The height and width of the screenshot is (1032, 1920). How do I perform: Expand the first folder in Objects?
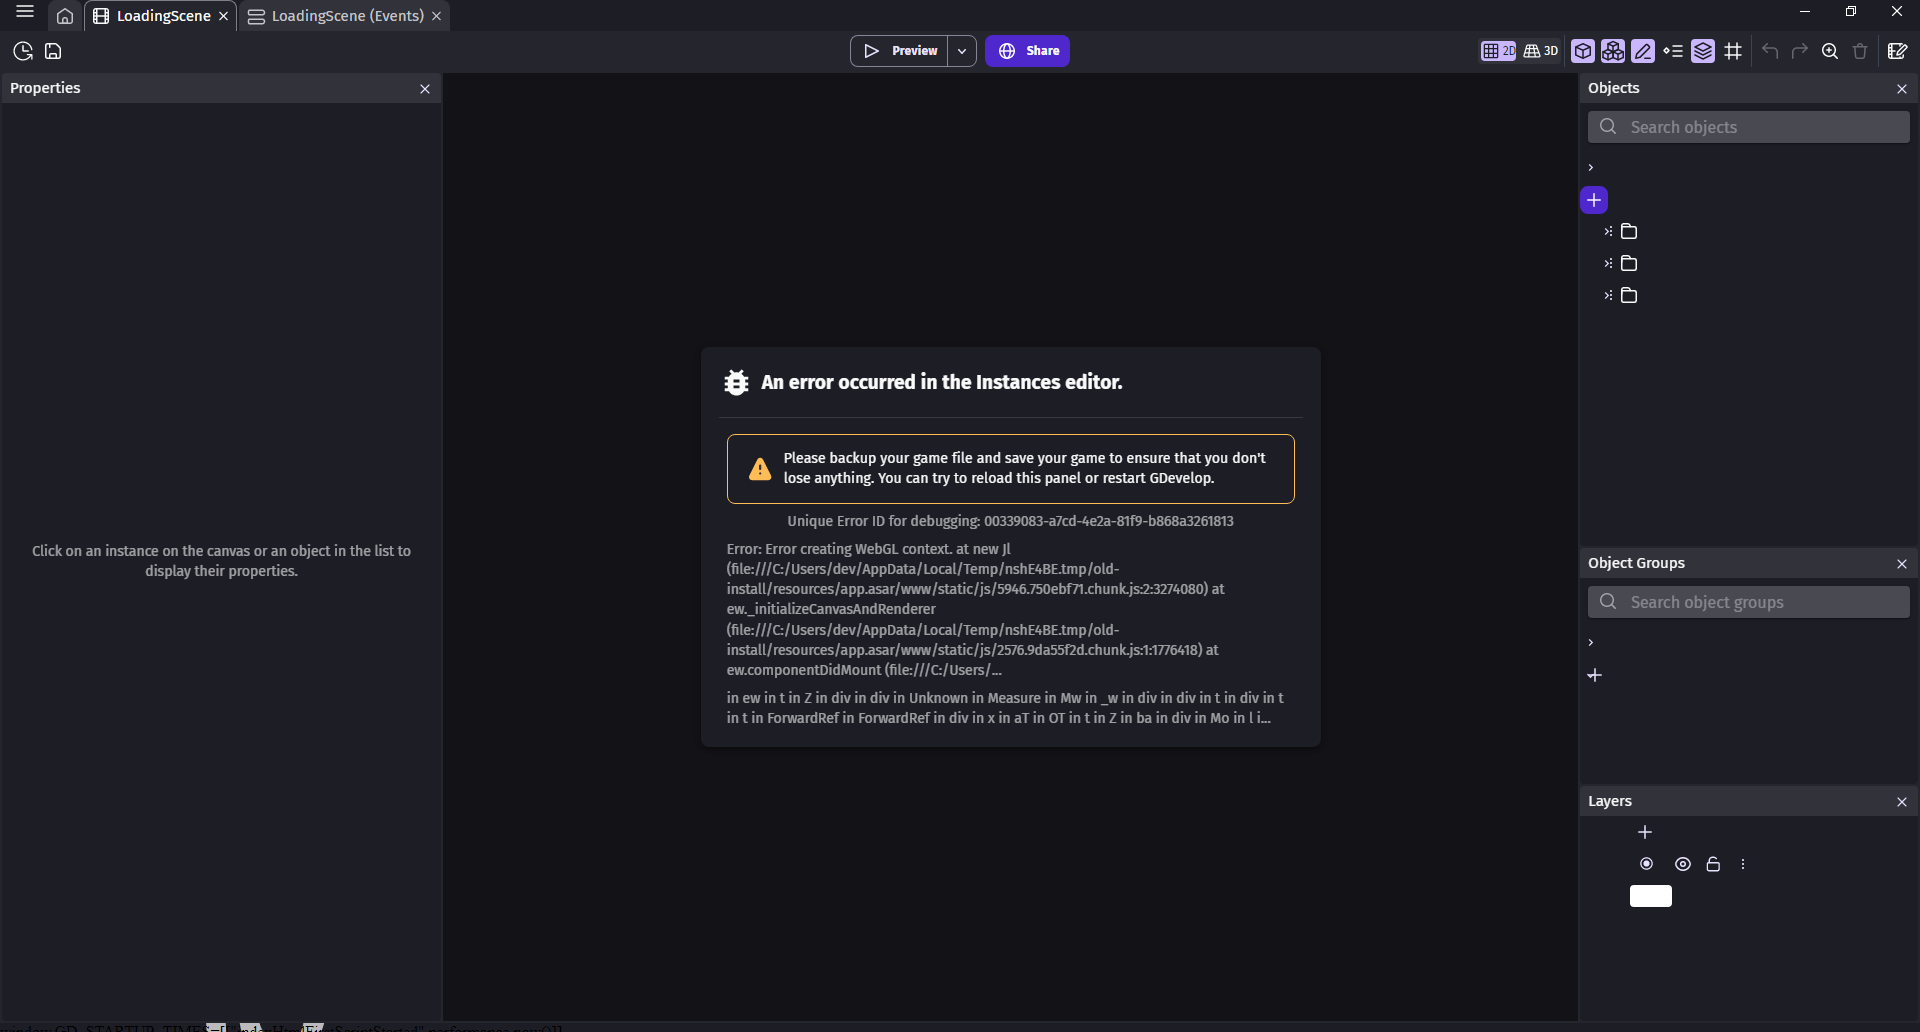pyautogui.click(x=1608, y=232)
